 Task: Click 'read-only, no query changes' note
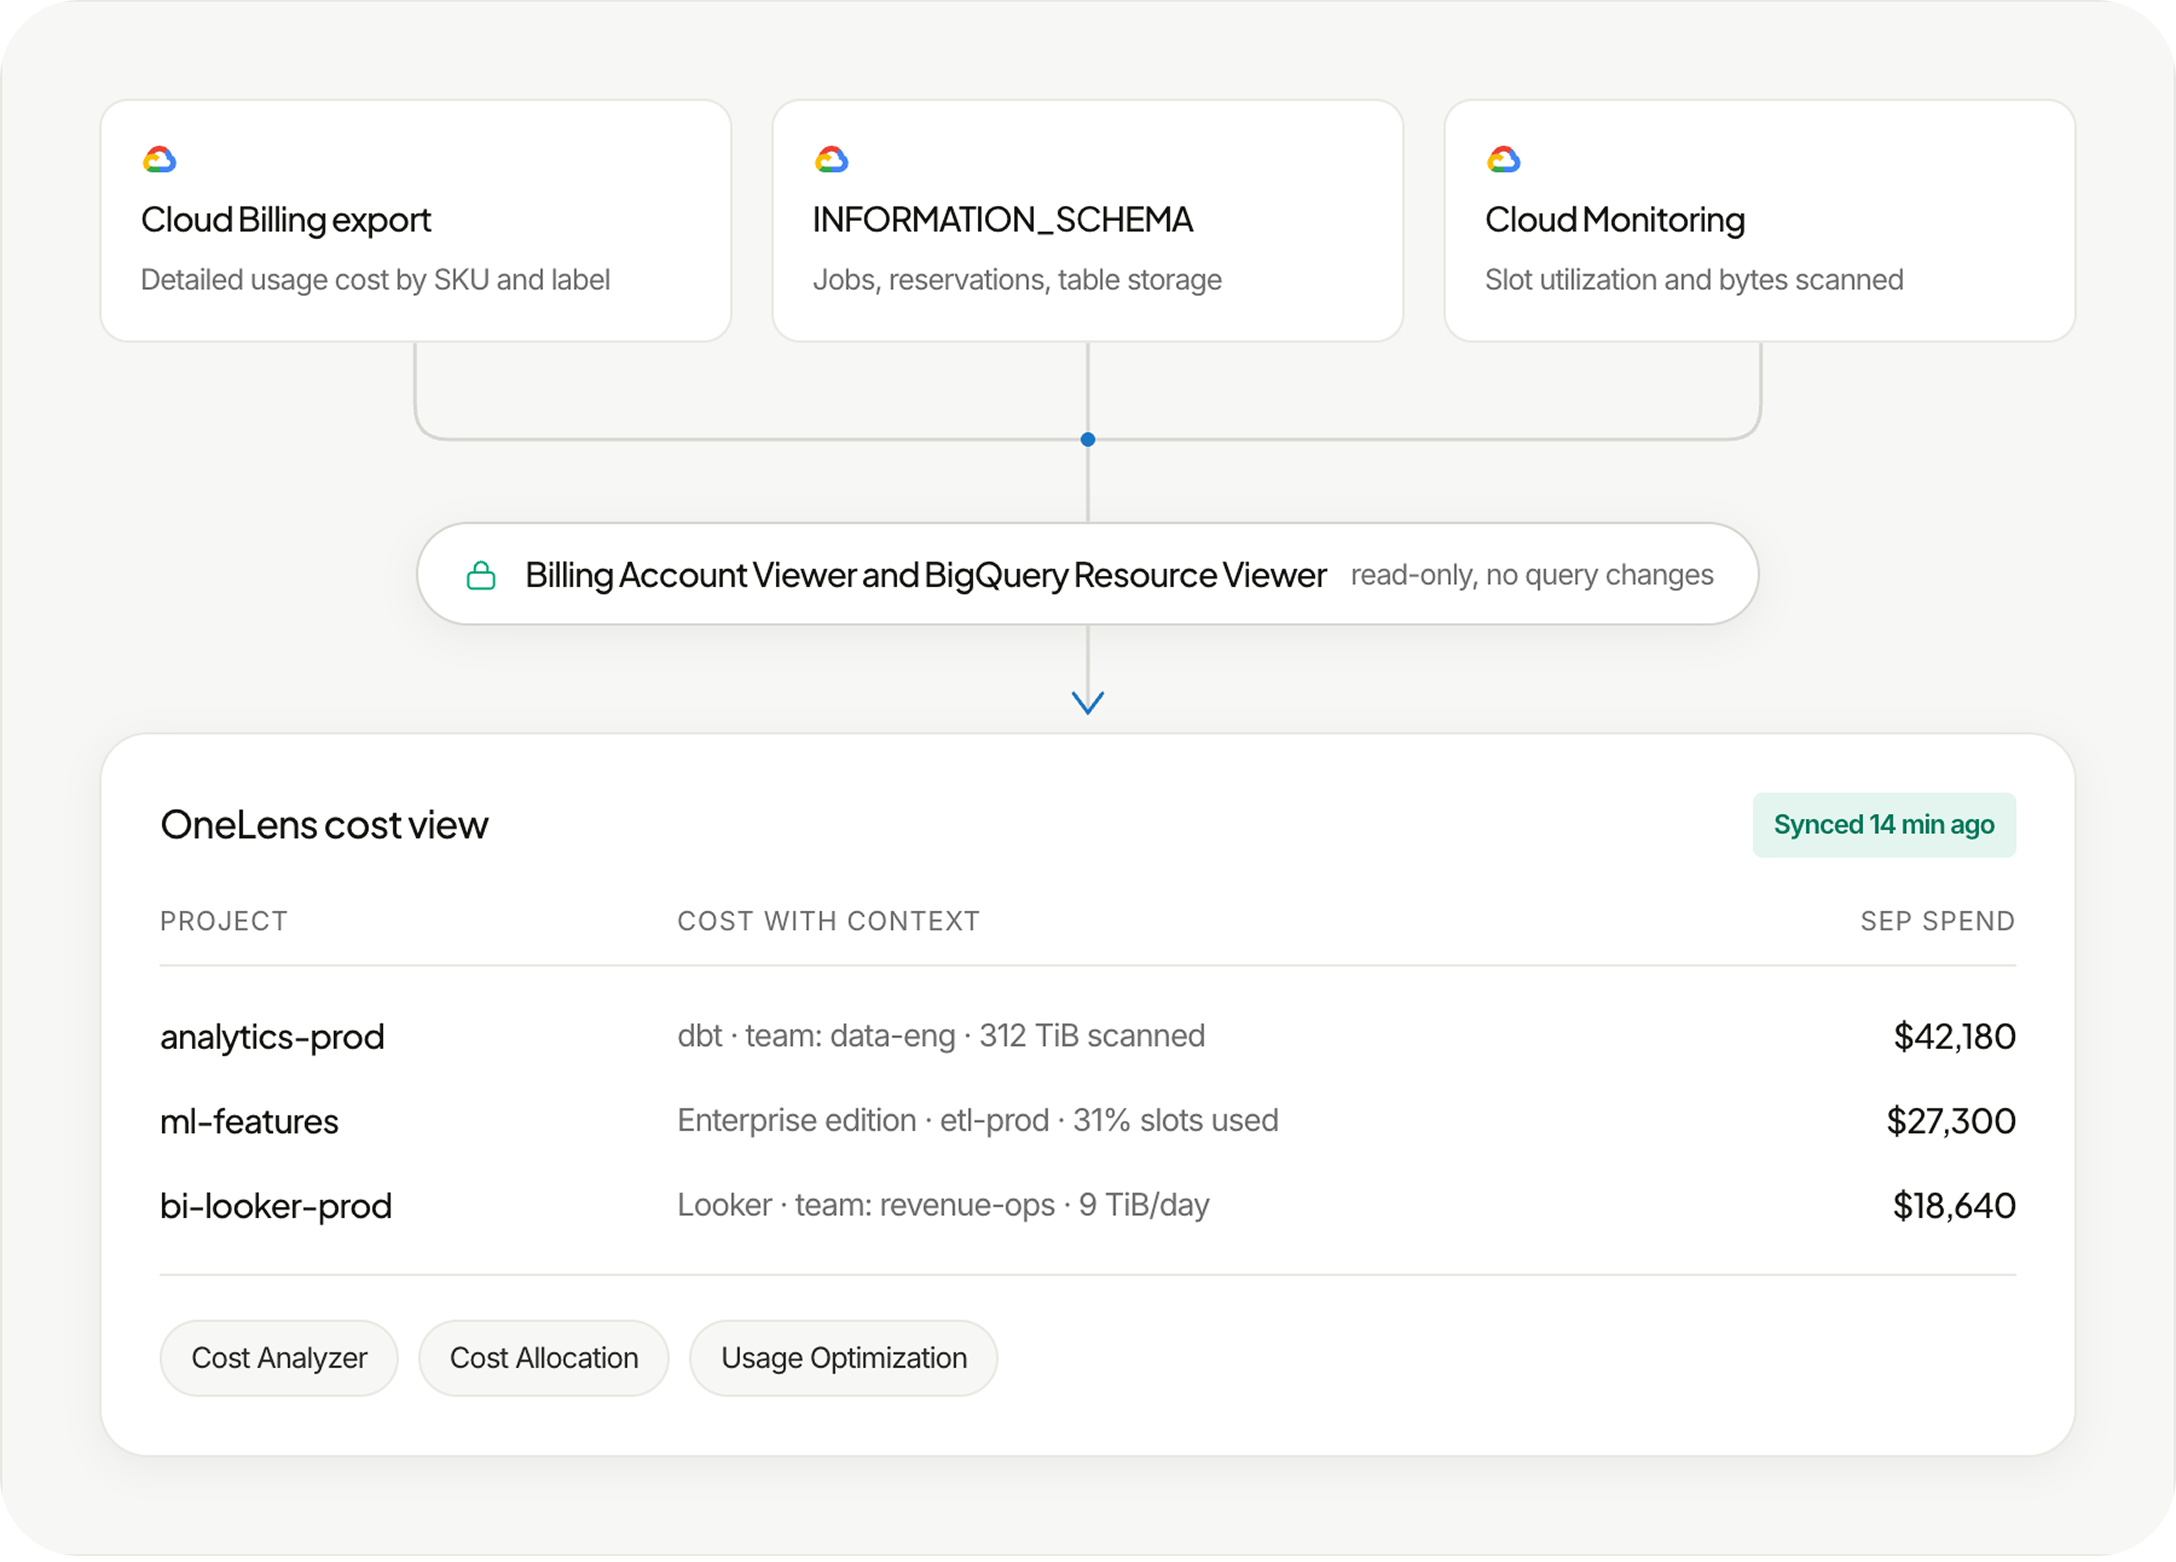[x=1532, y=575]
